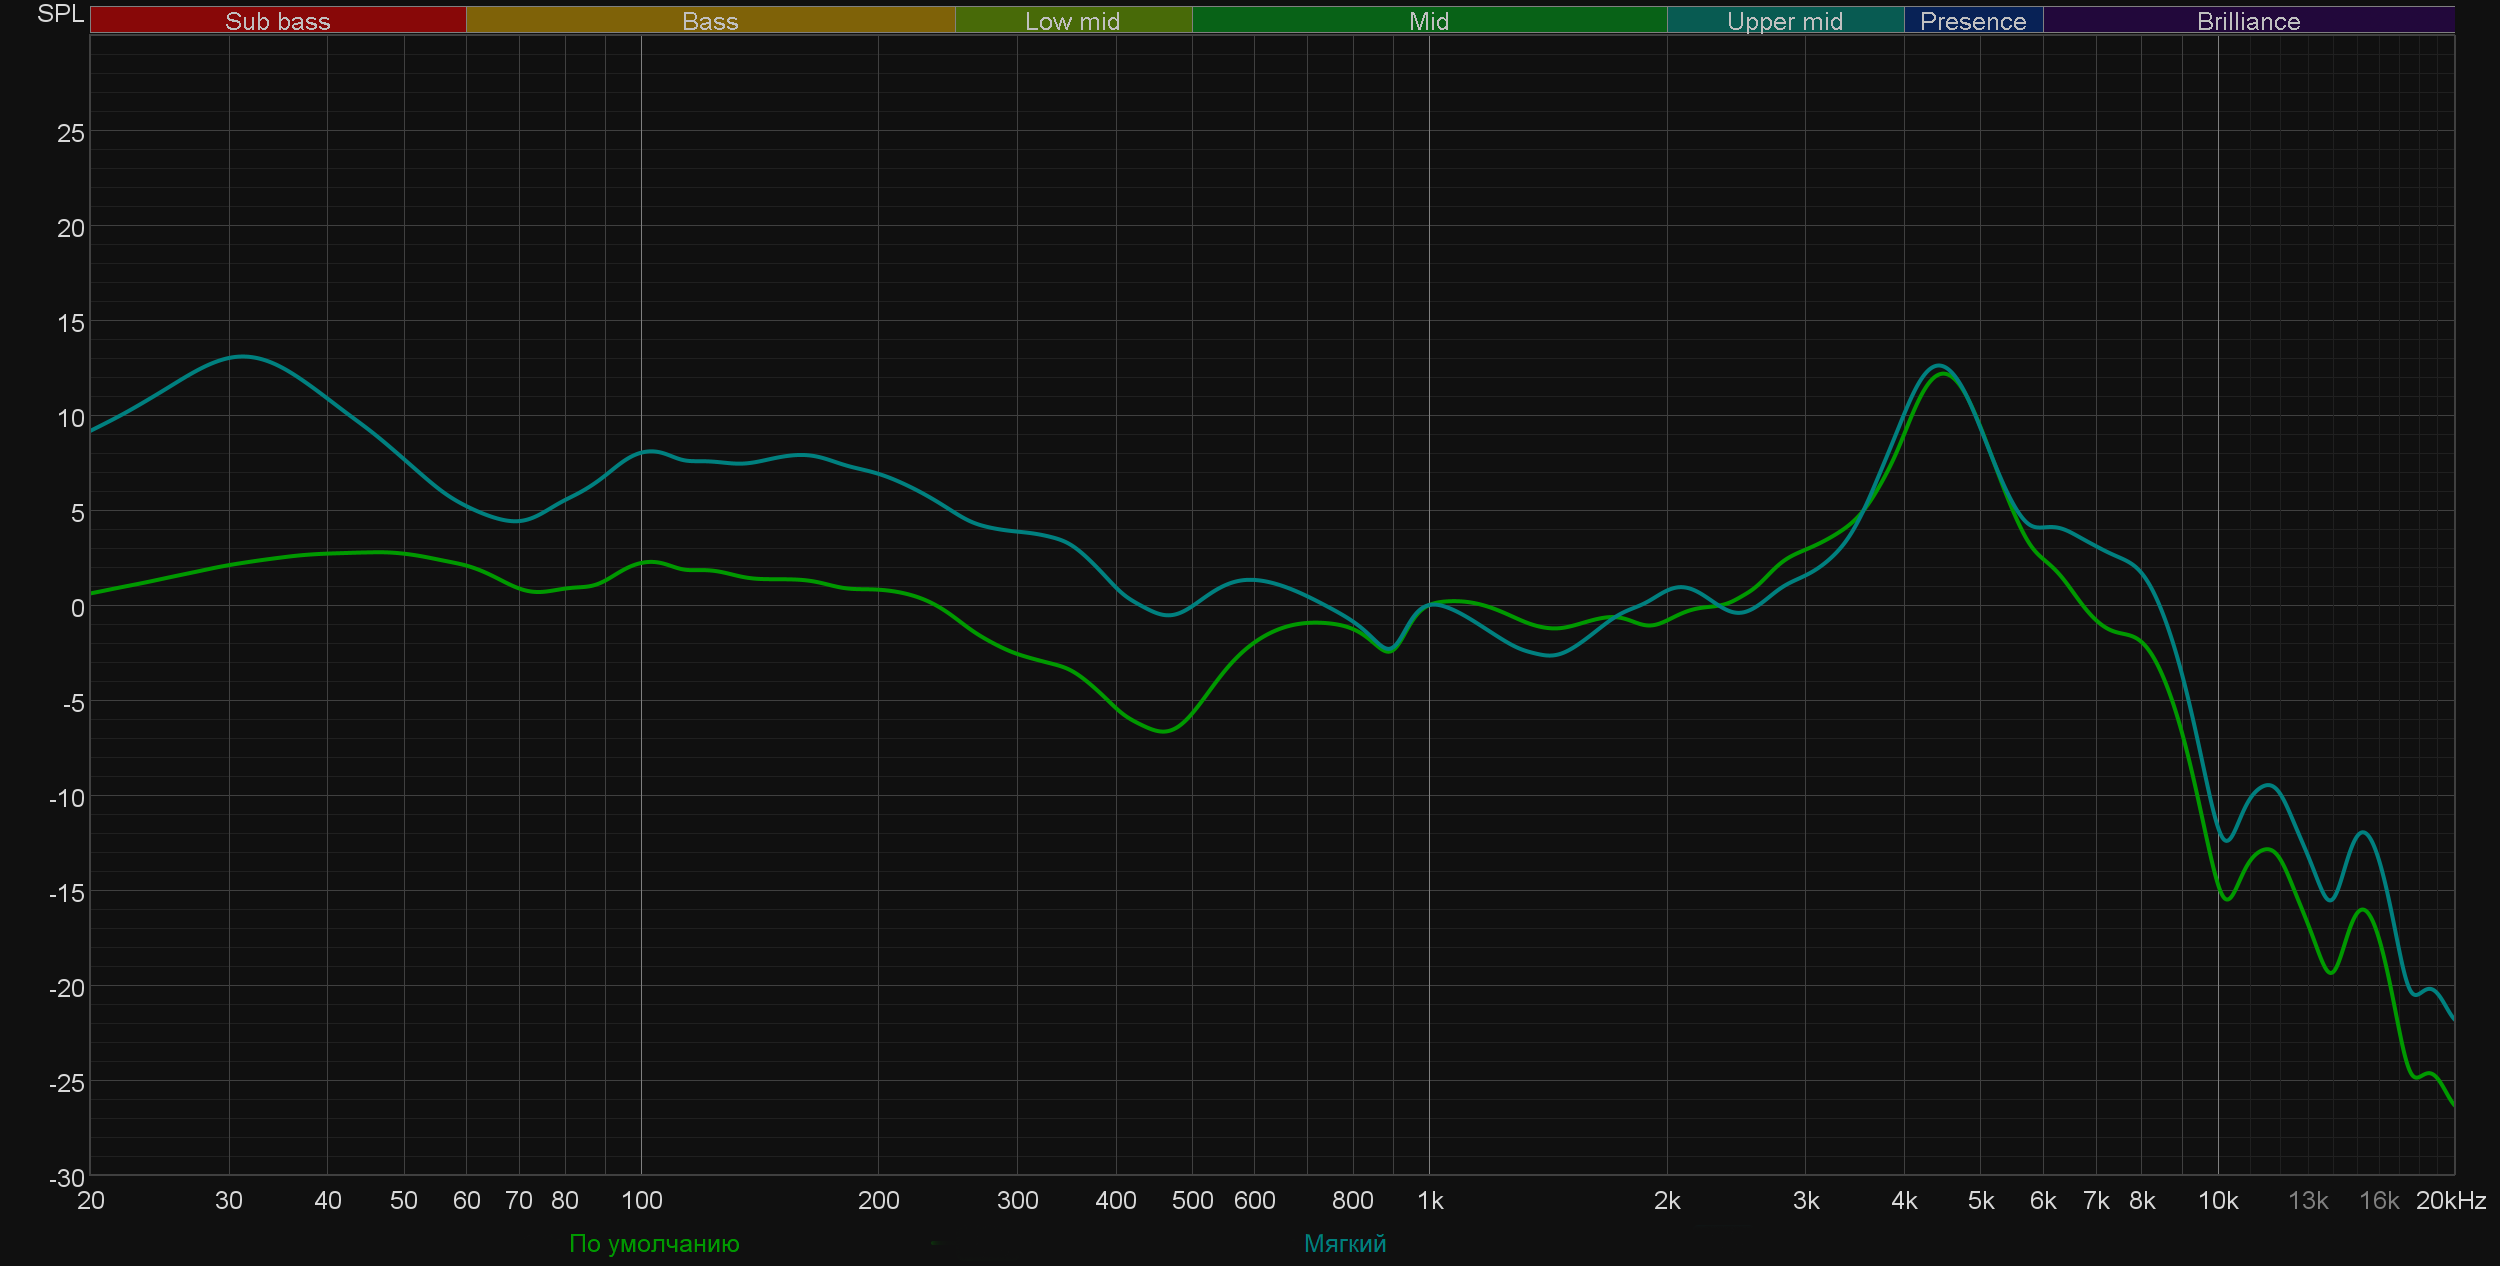Select the Mid band header

click(x=1428, y=21)
